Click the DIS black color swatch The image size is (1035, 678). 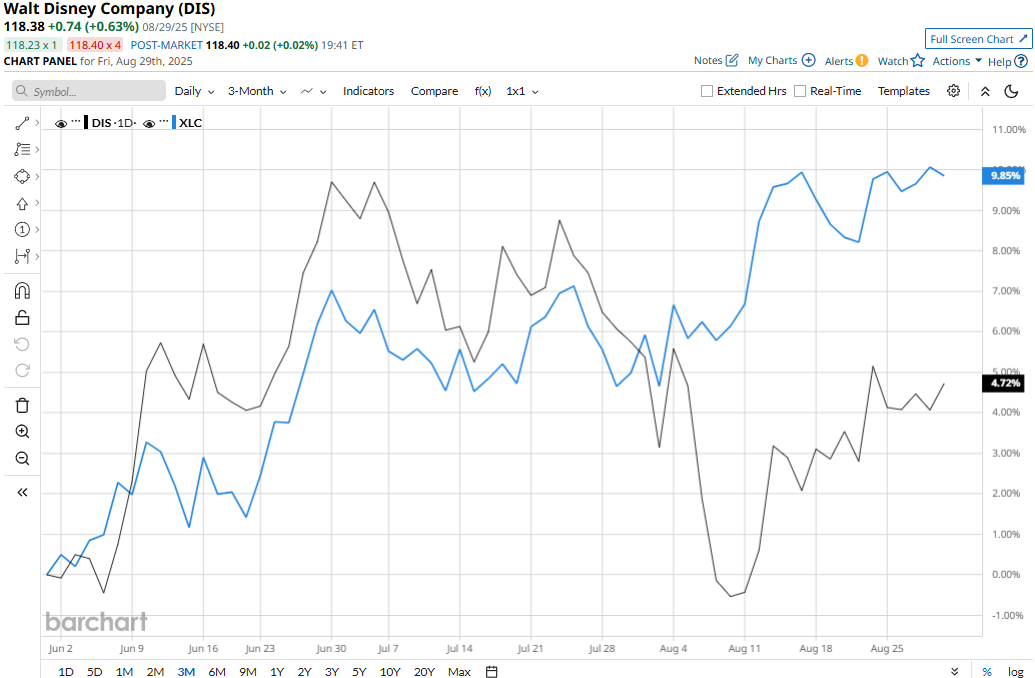[x=86, y=122]
